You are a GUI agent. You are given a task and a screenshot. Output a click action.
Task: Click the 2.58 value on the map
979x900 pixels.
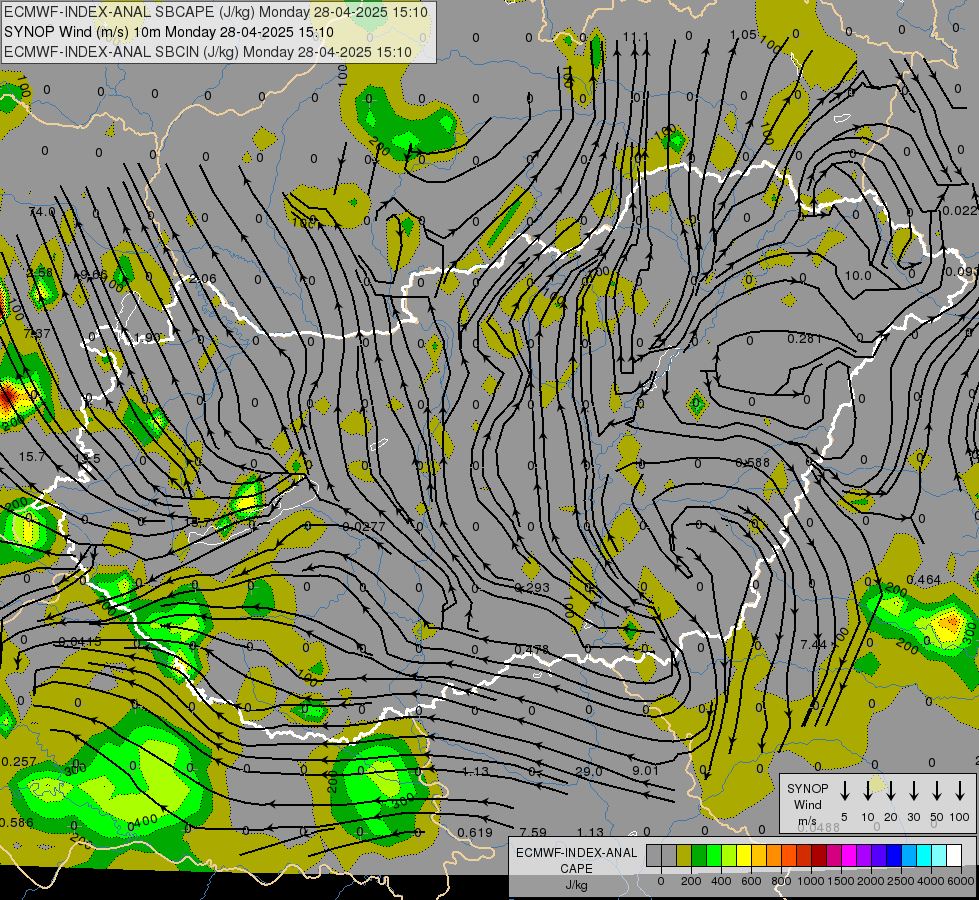tap(39, 272)
